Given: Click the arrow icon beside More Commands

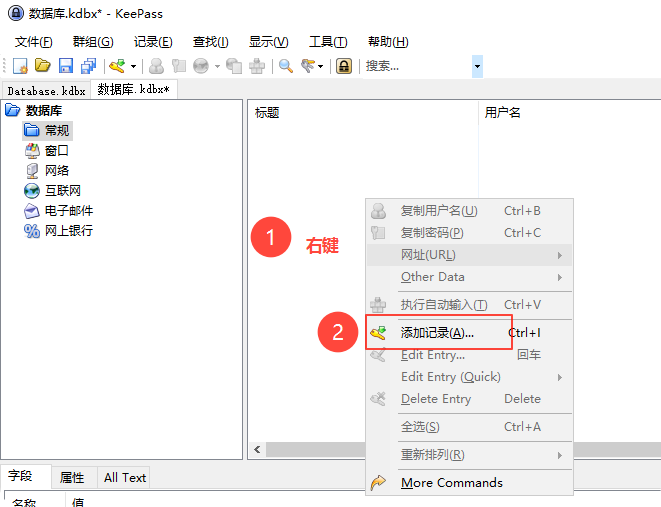Looking at the screenshot, I should click(x=378, y=483).
